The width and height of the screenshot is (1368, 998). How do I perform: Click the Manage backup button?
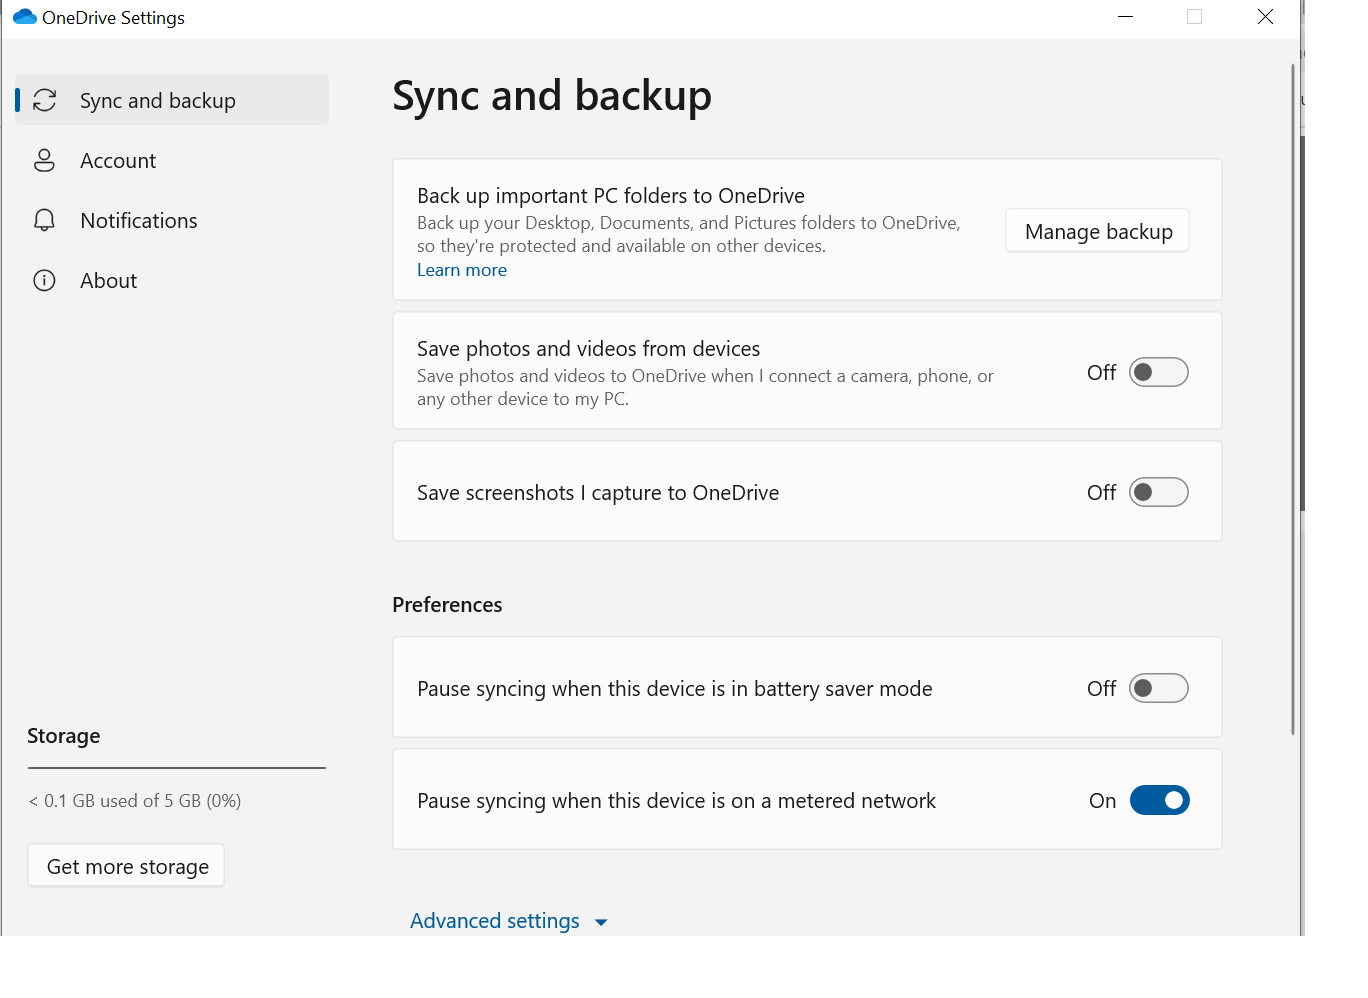pos(1098,231)
